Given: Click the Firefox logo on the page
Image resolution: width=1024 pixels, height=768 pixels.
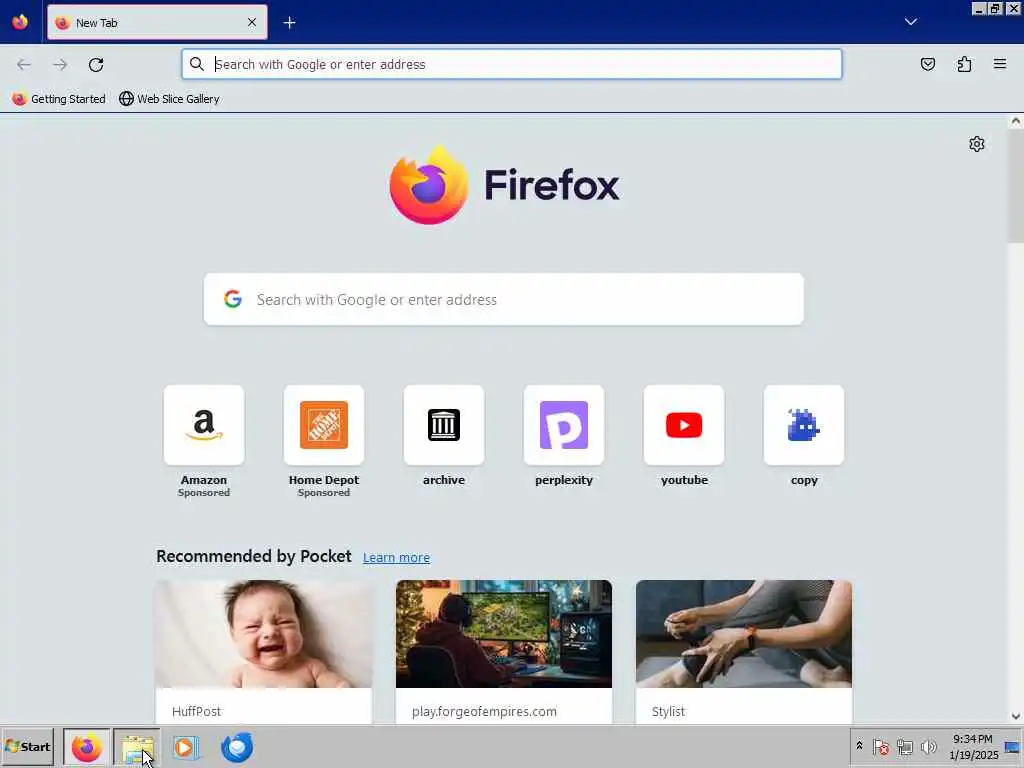Looking at the screenshot, I should coord(504,185).
